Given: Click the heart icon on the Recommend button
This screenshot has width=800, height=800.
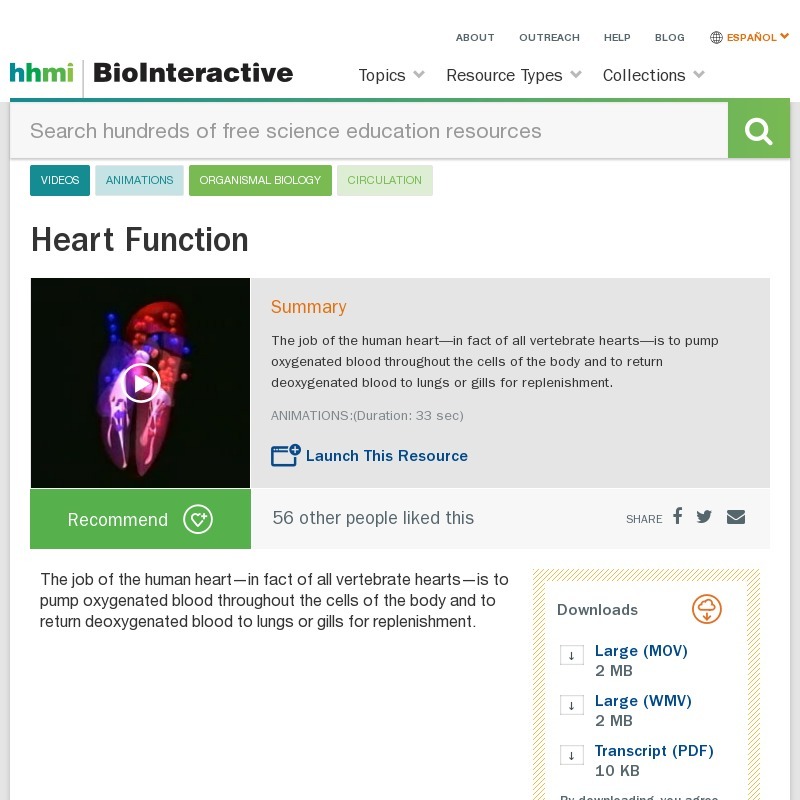Looking at the screenshot, I should (x=198, y=519).
